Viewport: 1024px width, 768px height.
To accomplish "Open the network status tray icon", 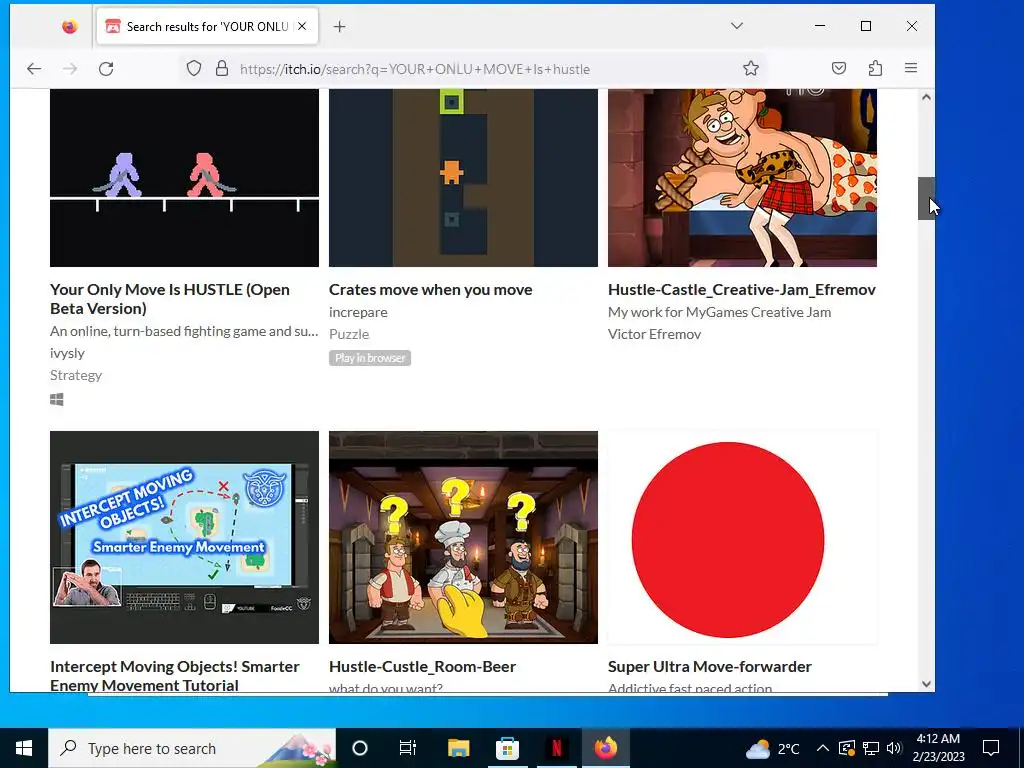I will point(871,748).
